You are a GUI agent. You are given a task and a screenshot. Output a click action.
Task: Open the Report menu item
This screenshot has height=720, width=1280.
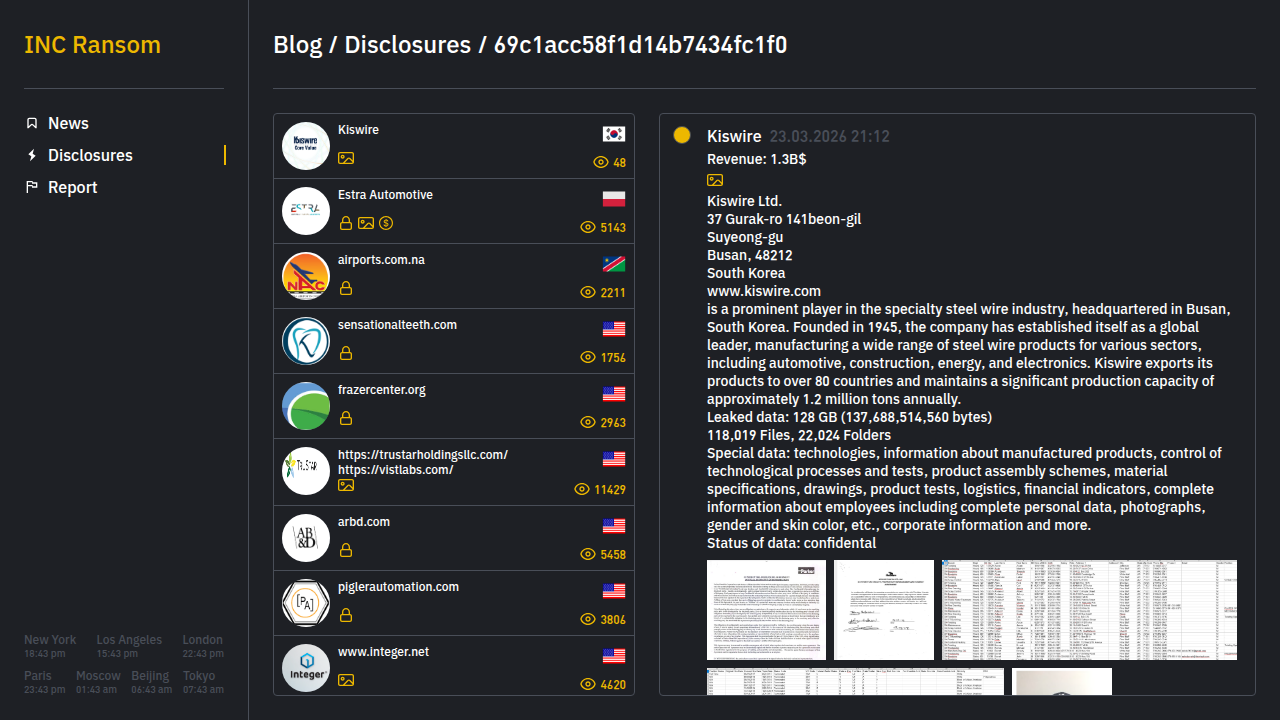click(x=72, y=187)
